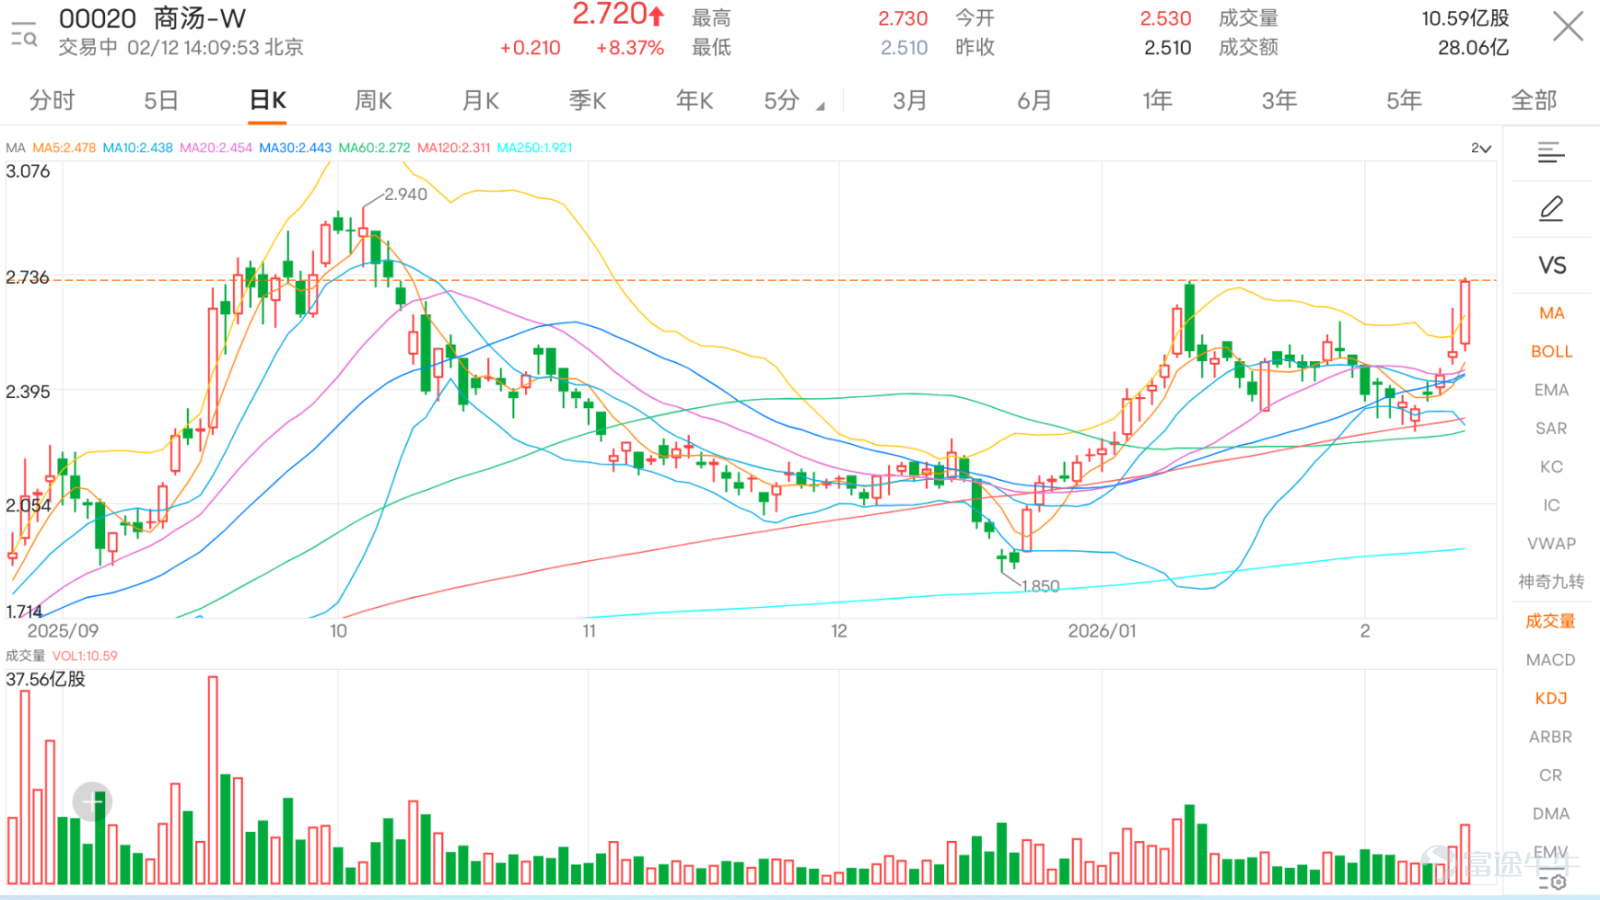Click the MA30:2.443 legend value
The height and width of the screenshot is (900, 1600).
(x=295, y=148)
